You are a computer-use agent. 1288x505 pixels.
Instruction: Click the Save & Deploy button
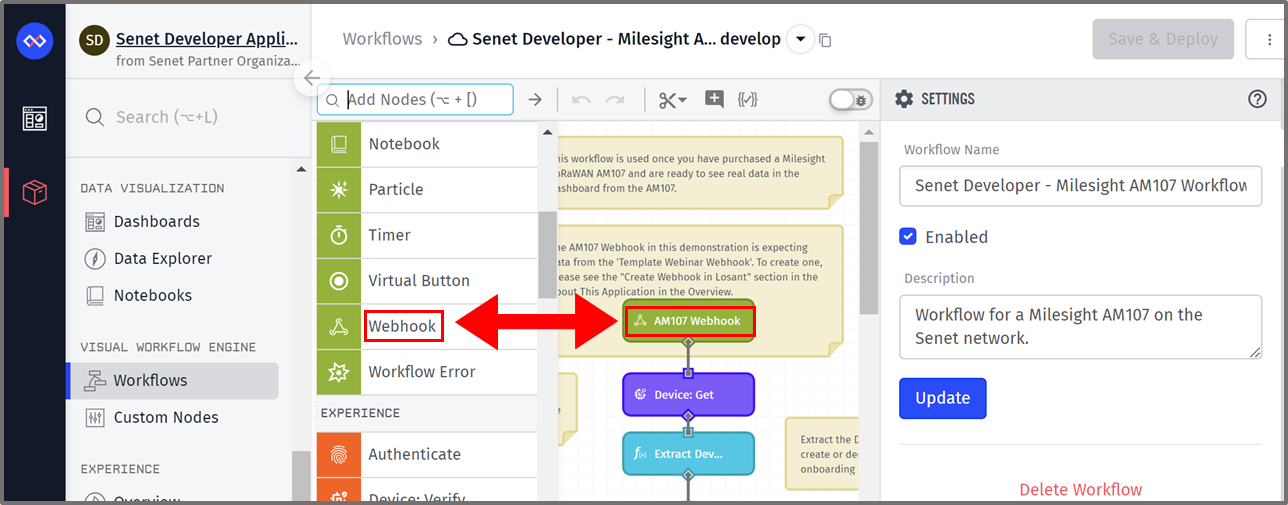(1163, 40)
